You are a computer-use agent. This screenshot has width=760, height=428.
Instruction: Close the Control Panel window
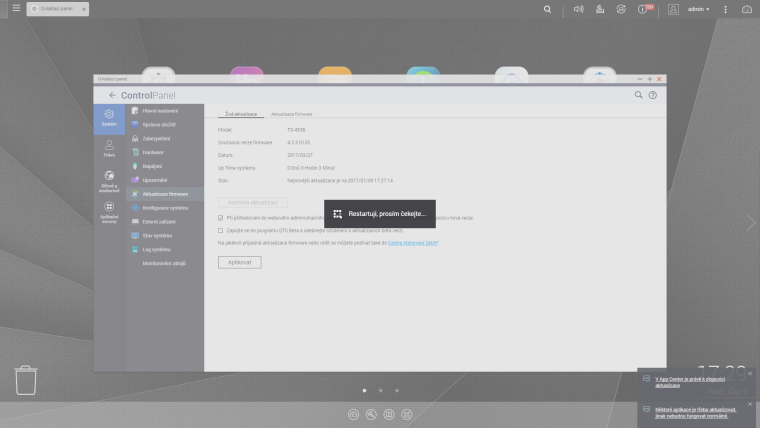(x=659, y=79)
